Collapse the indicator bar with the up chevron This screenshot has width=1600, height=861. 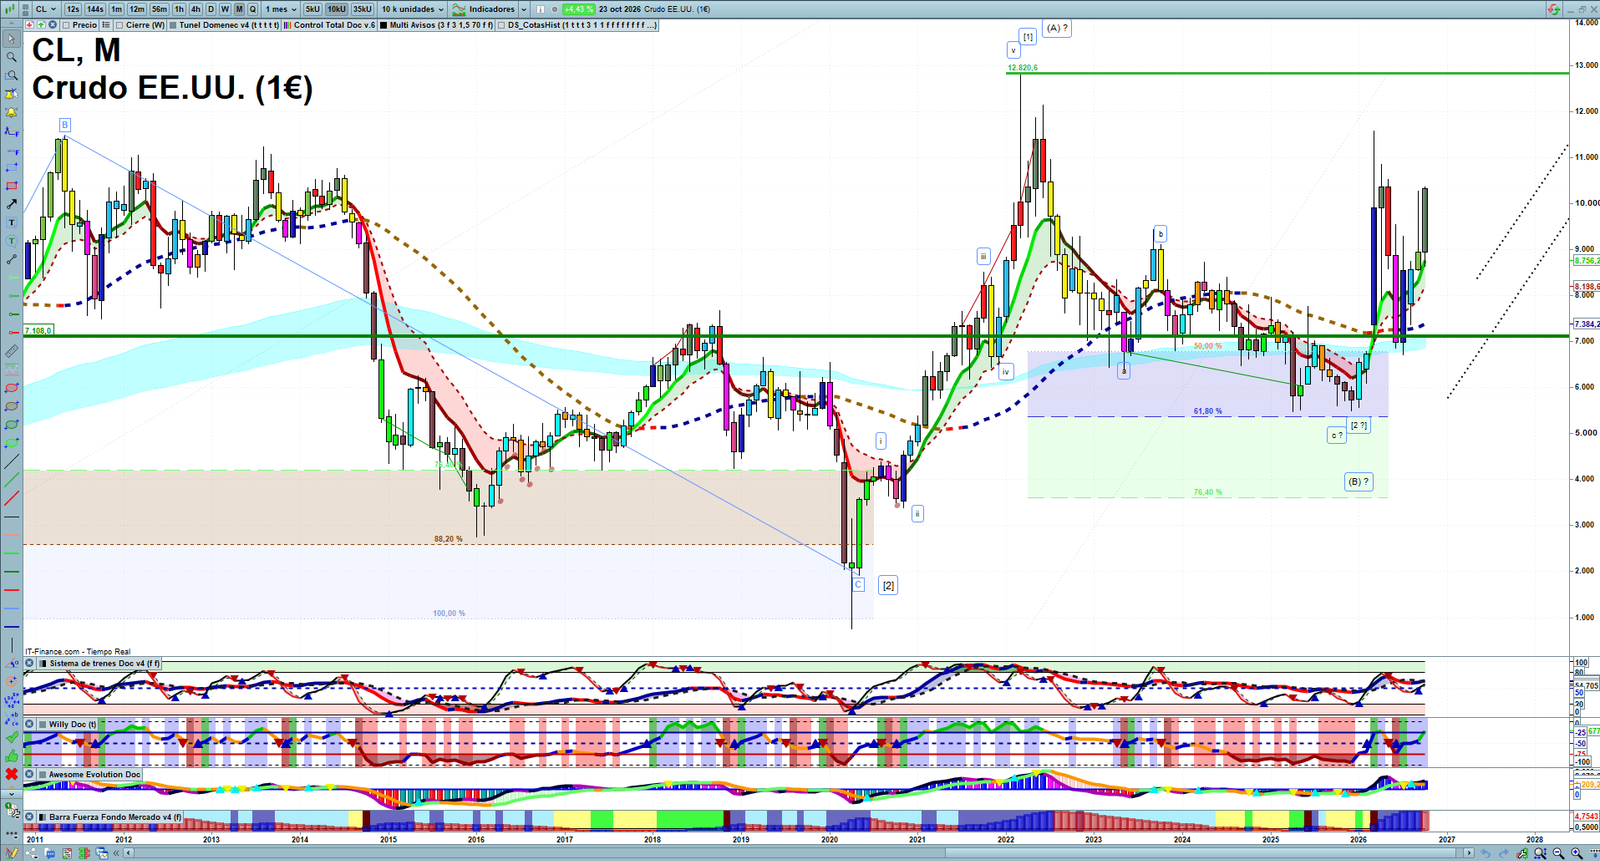point(11,25)
